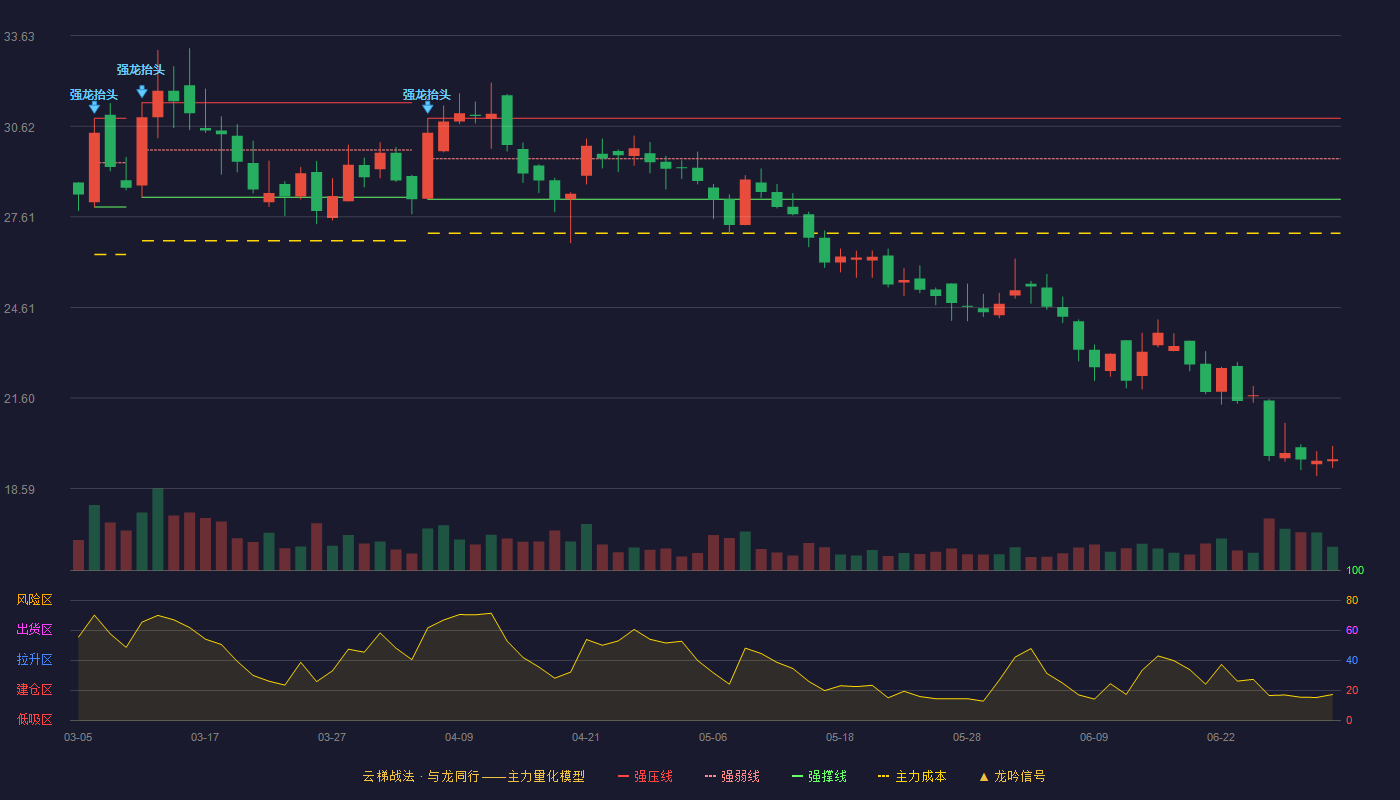Click the 04-21 date label
Image resolution: width=1400 pixels, height=800 pixels.
[586, 737]
